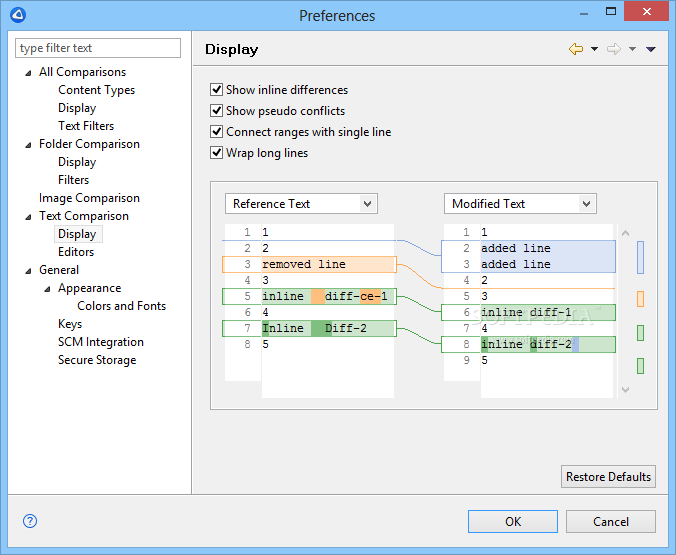This screenshot has width=676, height=555.
Task: Select Display under Text Comparison
Action: 77,234
